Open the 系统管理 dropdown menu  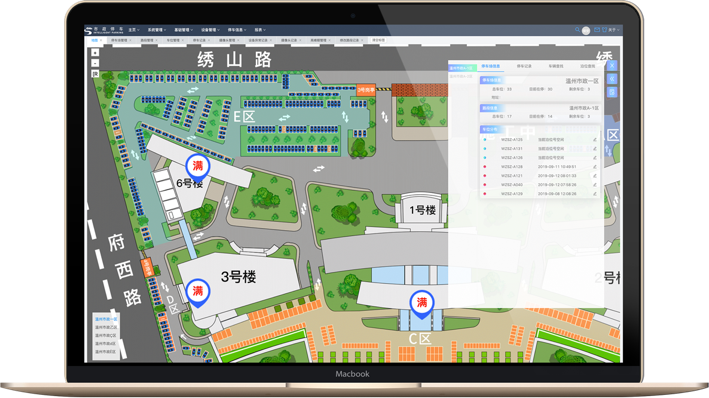click(x=157, y=30)
